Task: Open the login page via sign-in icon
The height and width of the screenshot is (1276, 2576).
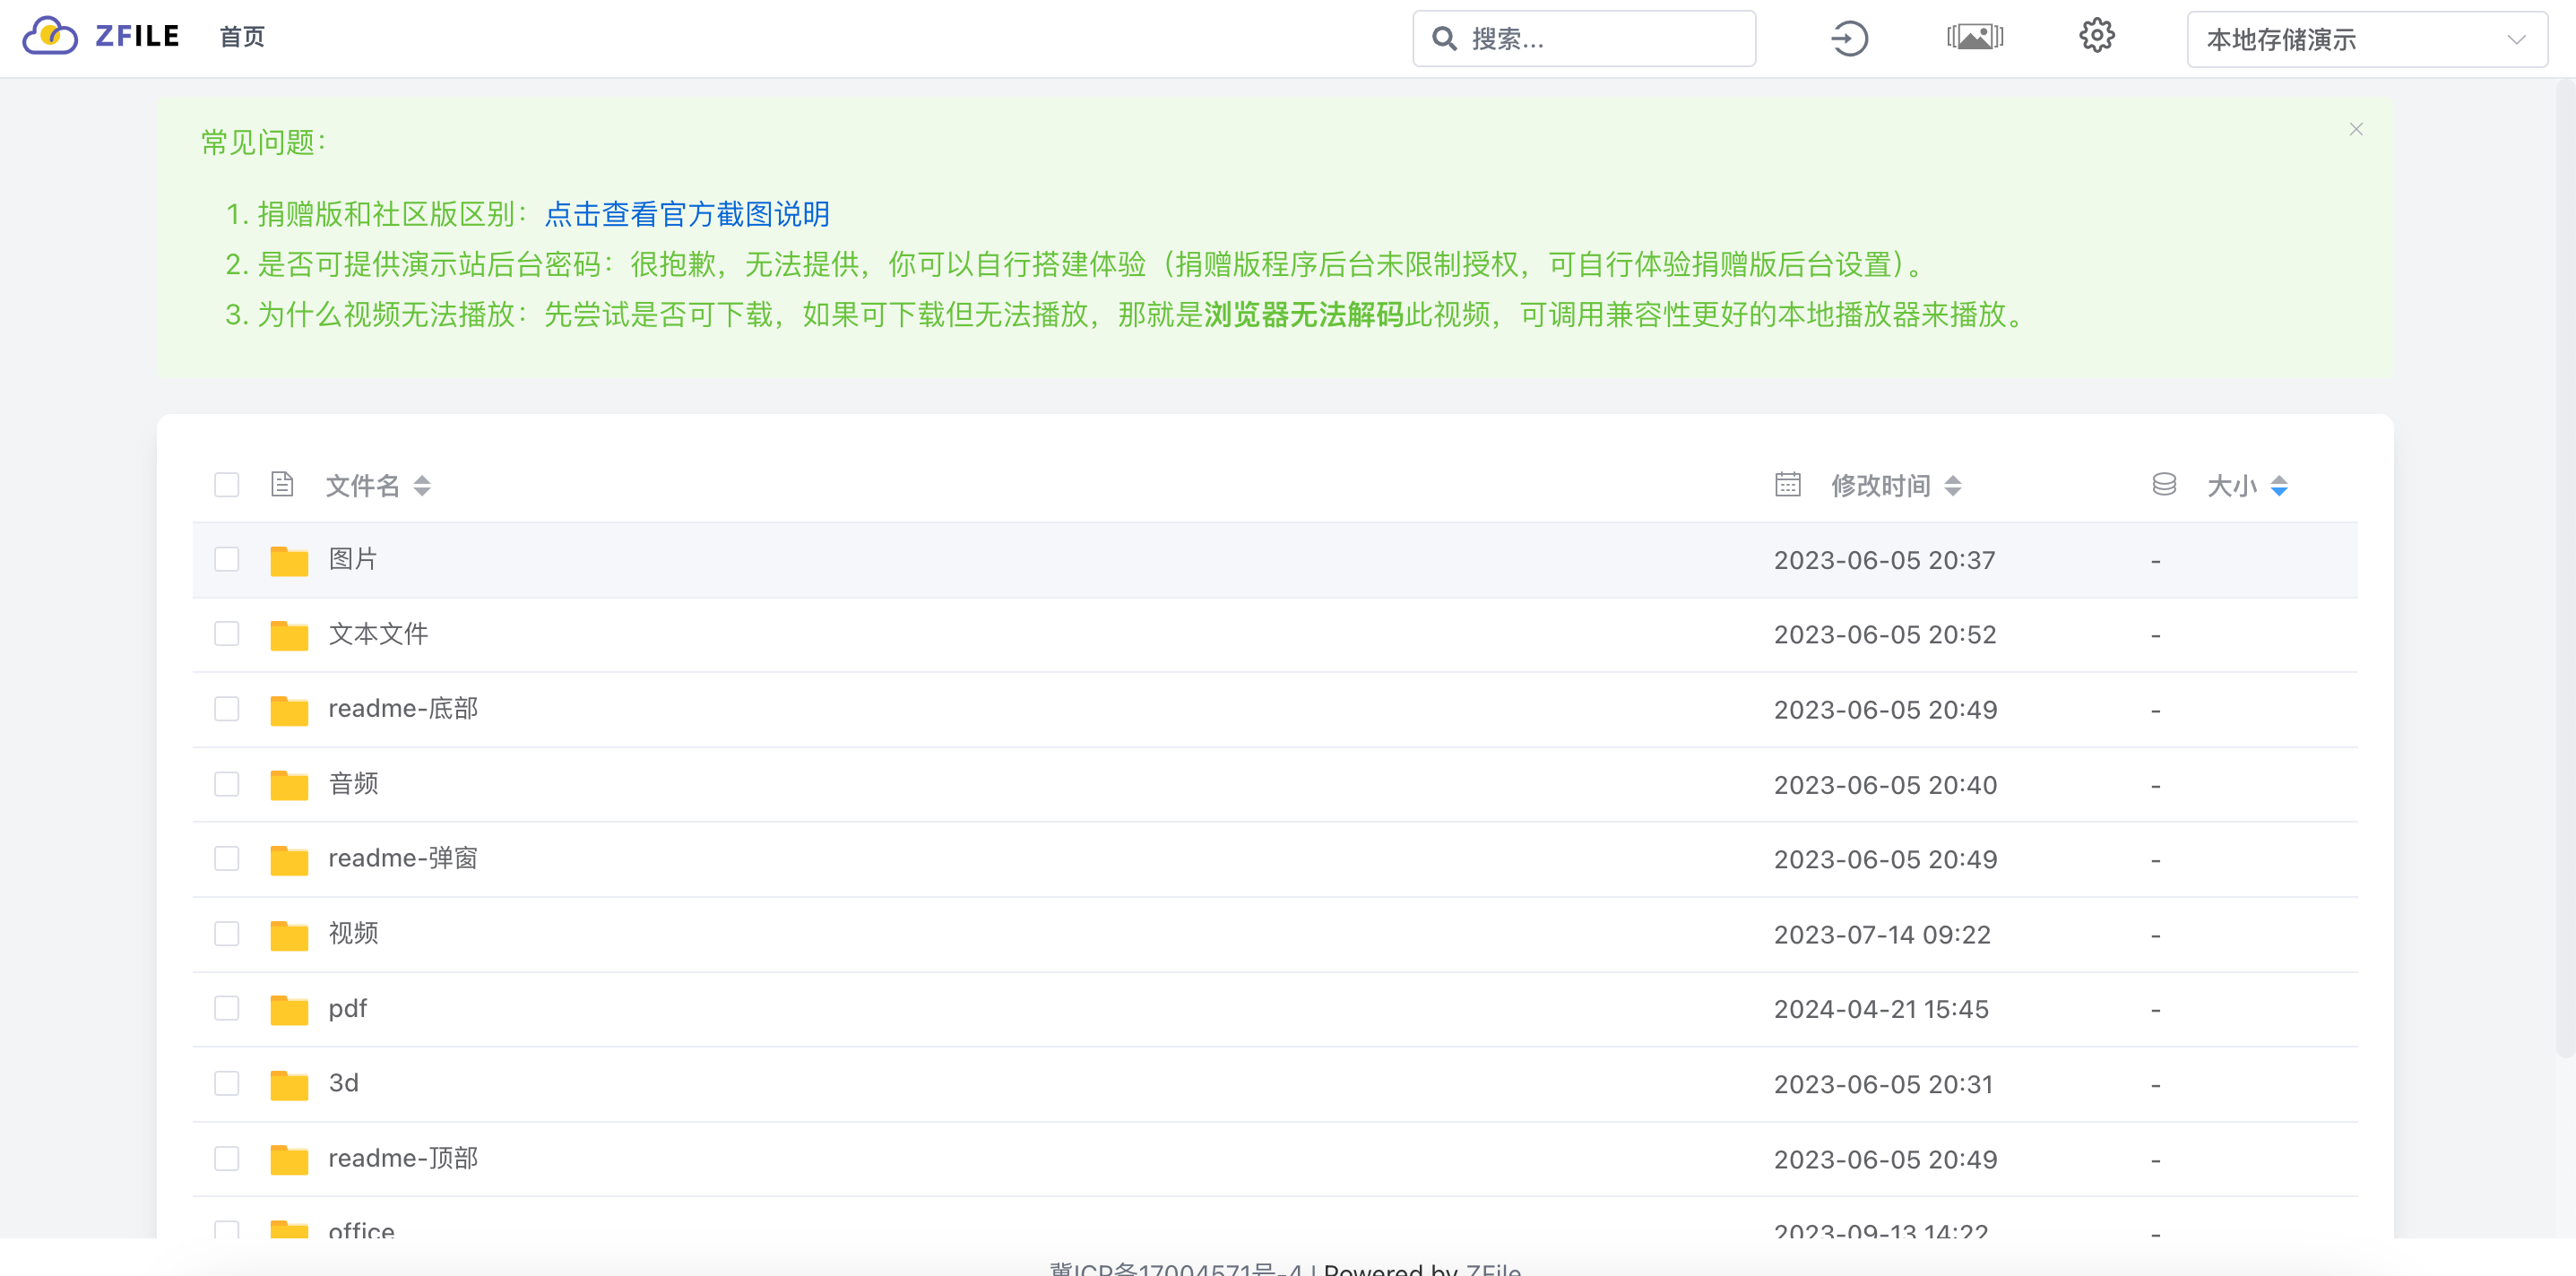Action: (1849, 38)
